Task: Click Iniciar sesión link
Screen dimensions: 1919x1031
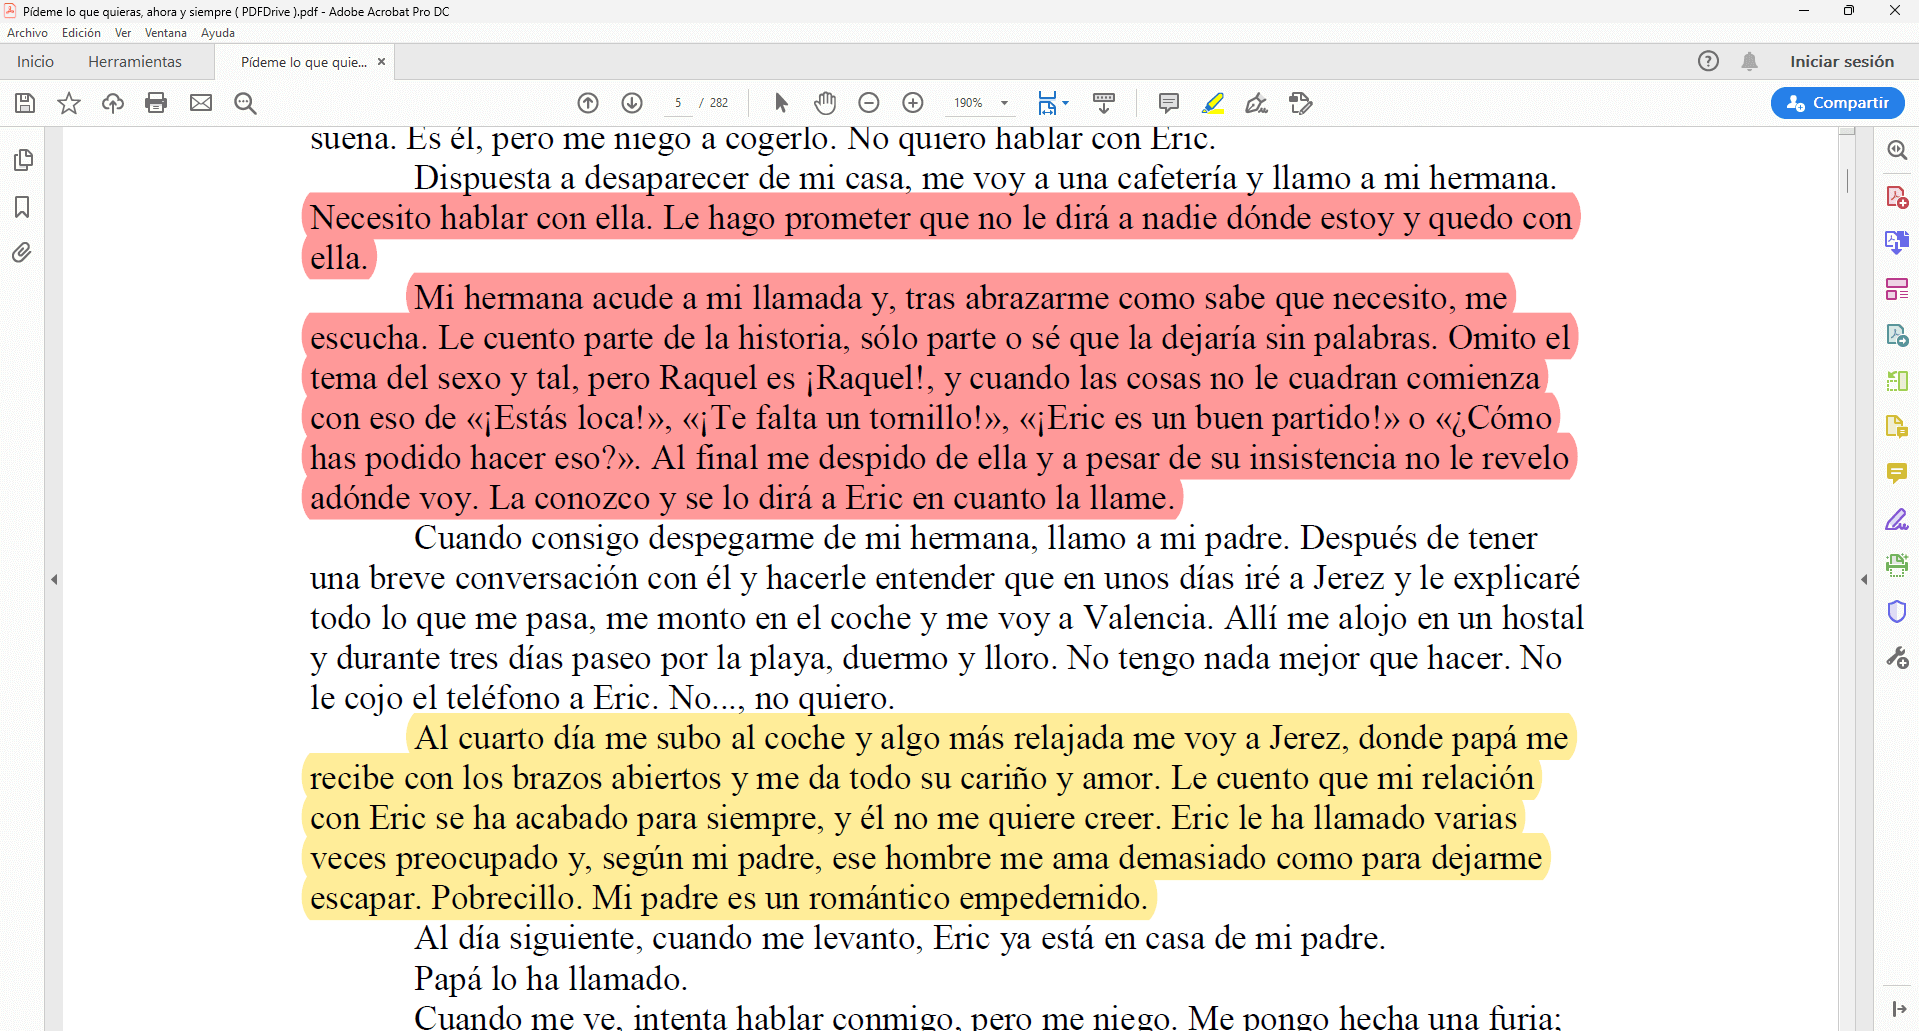Action: pos(1842,61)
